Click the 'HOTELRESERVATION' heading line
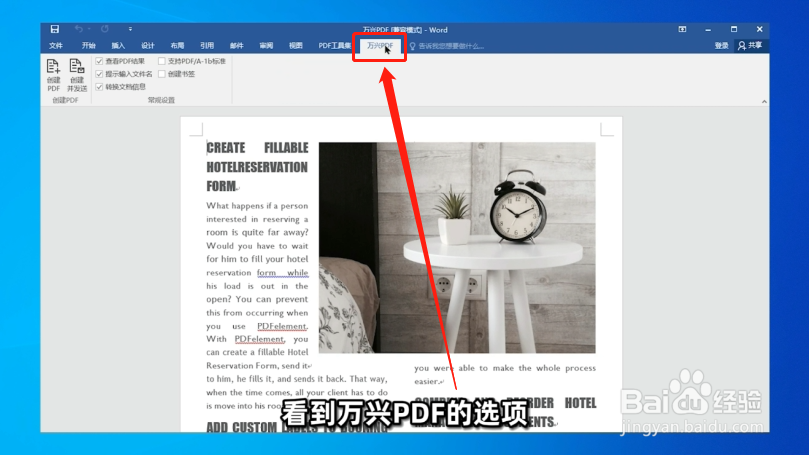The height and width of the screenshot is (455, 809). [257, 167]
